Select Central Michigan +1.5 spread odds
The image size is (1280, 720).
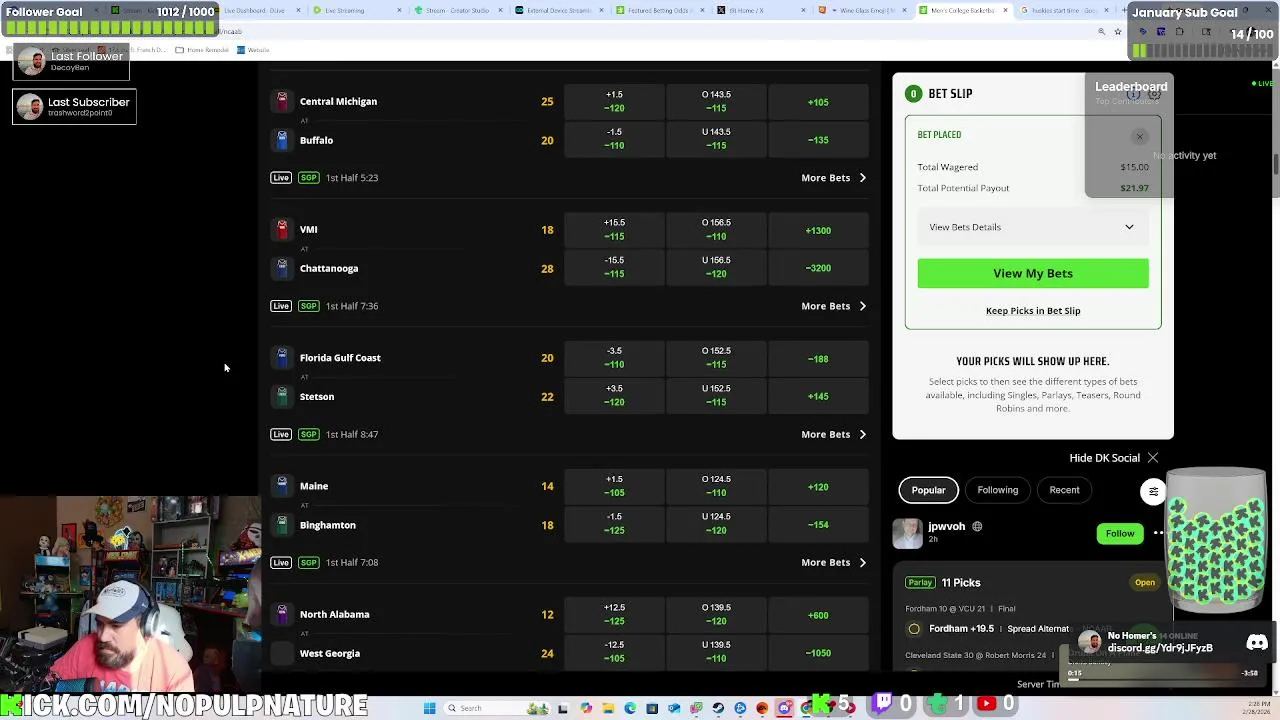[x=614, y=101]
